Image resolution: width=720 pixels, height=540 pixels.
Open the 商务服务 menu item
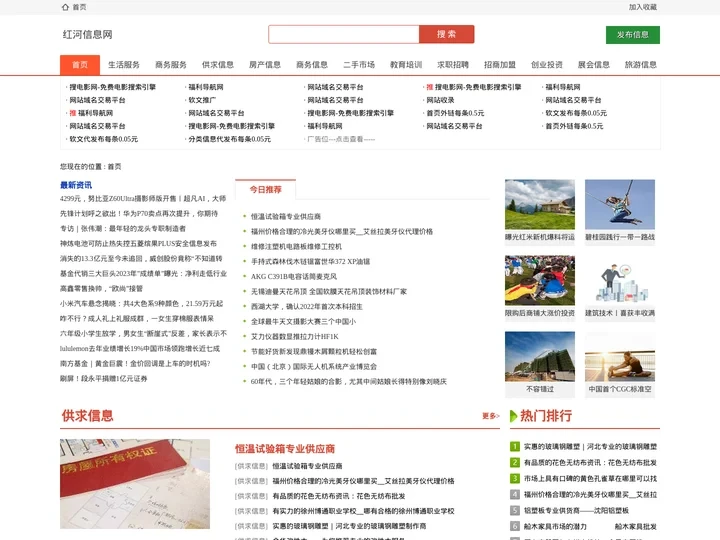click(x=171, y=65)
